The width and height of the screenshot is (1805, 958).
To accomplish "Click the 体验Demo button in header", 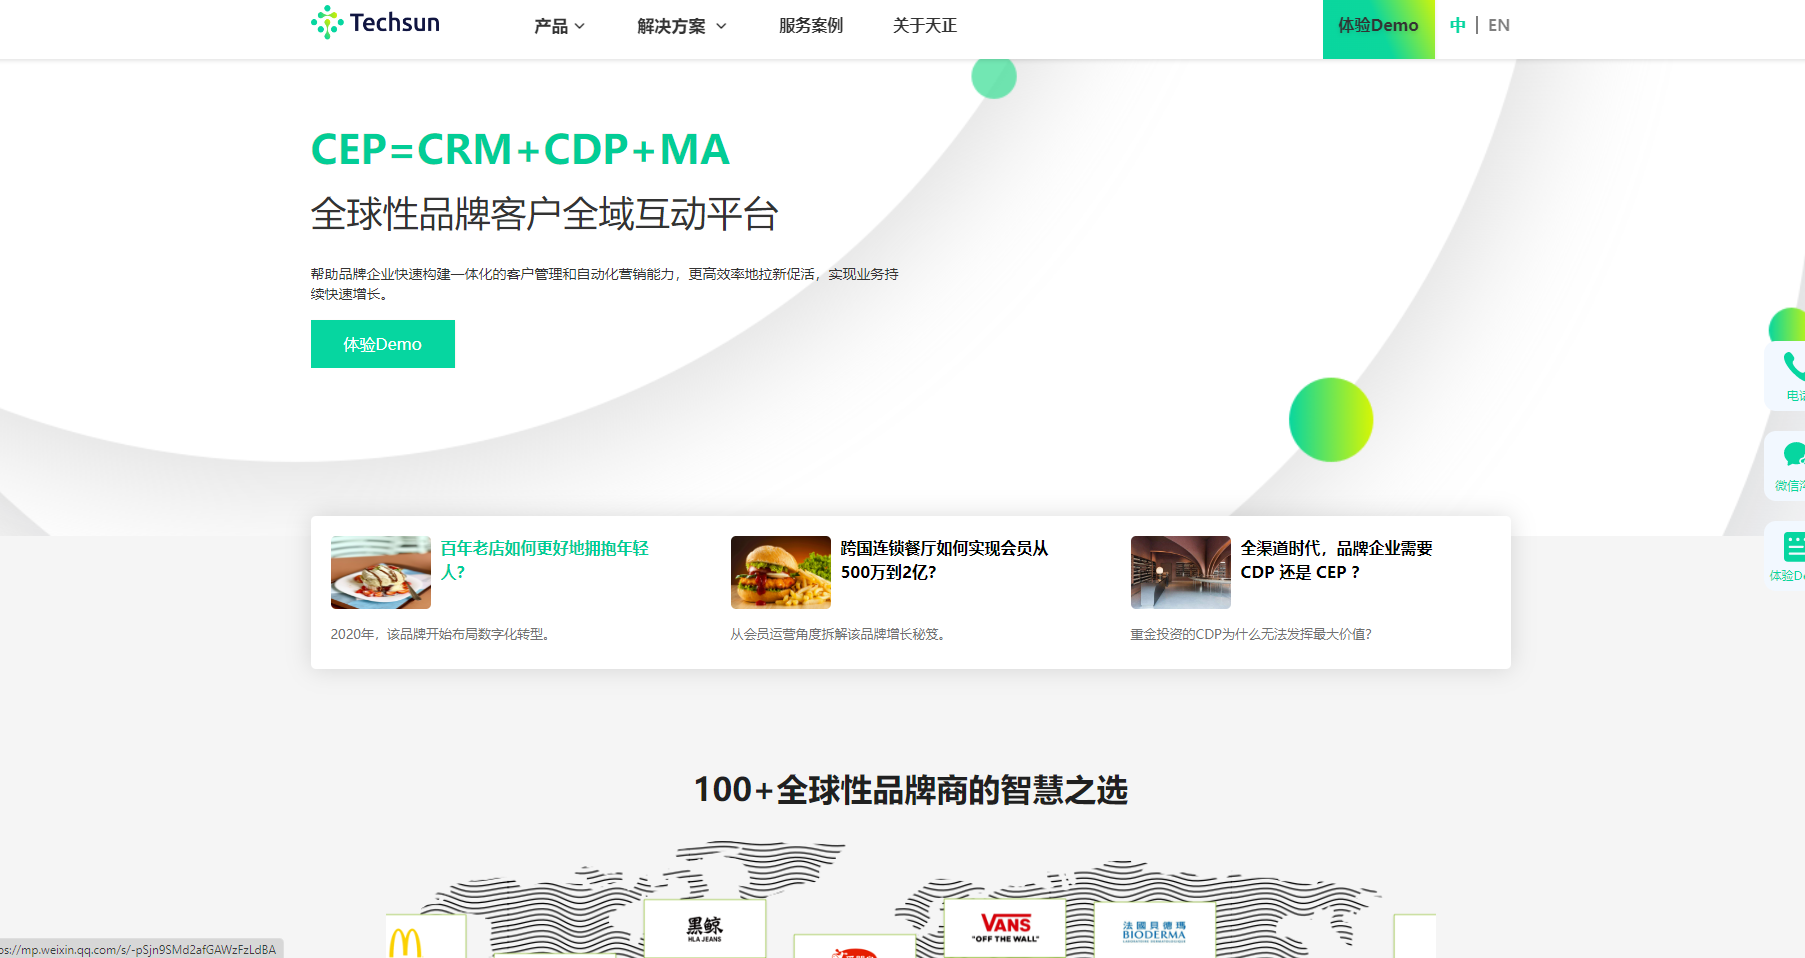I will [1378, 26].
